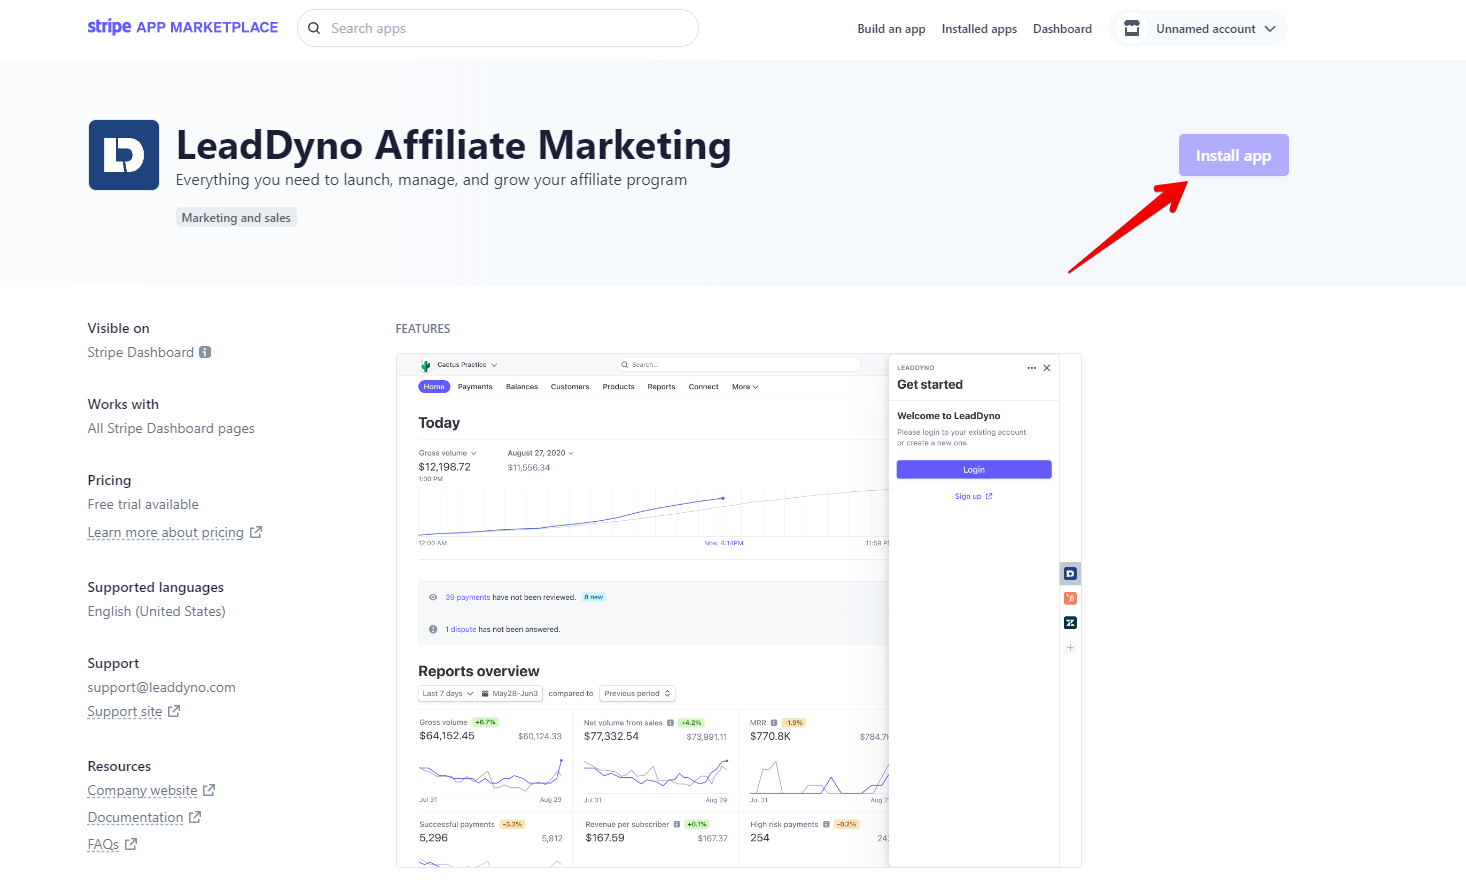Click Payments tab in preview screenshot
The height and width of the screenshot is (880, 1466).
475,386
